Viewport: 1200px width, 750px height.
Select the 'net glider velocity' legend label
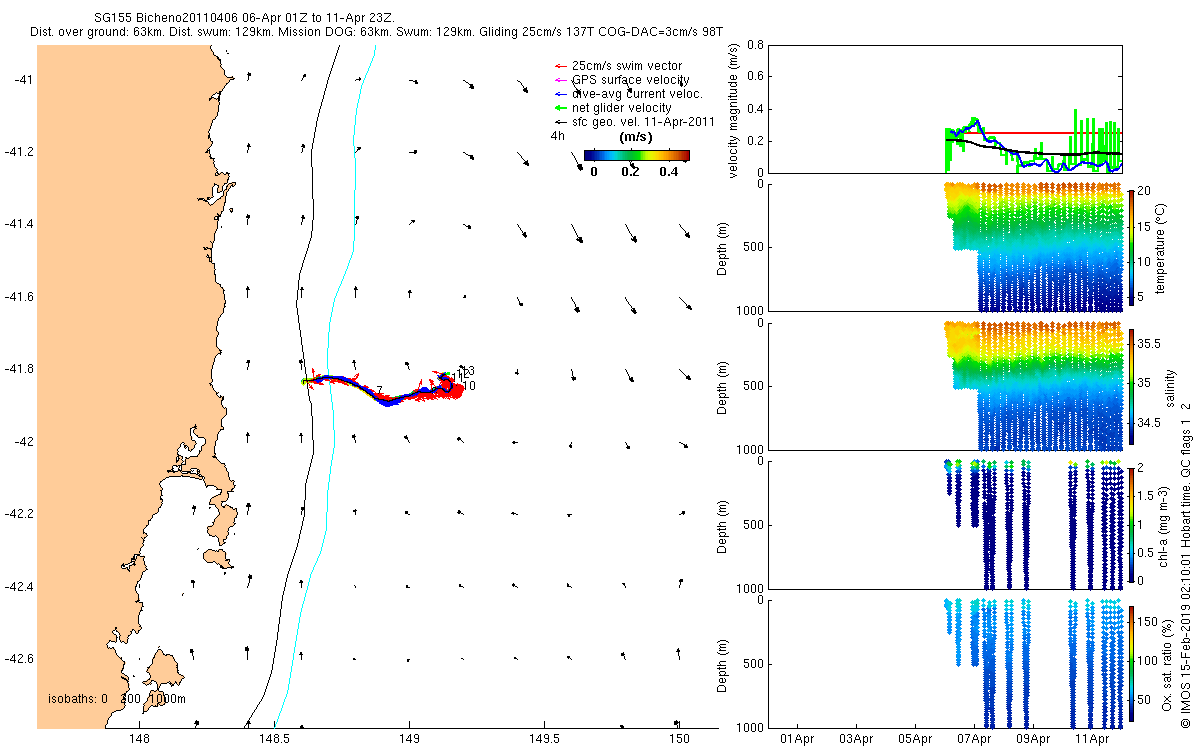[x=621, y=107]
